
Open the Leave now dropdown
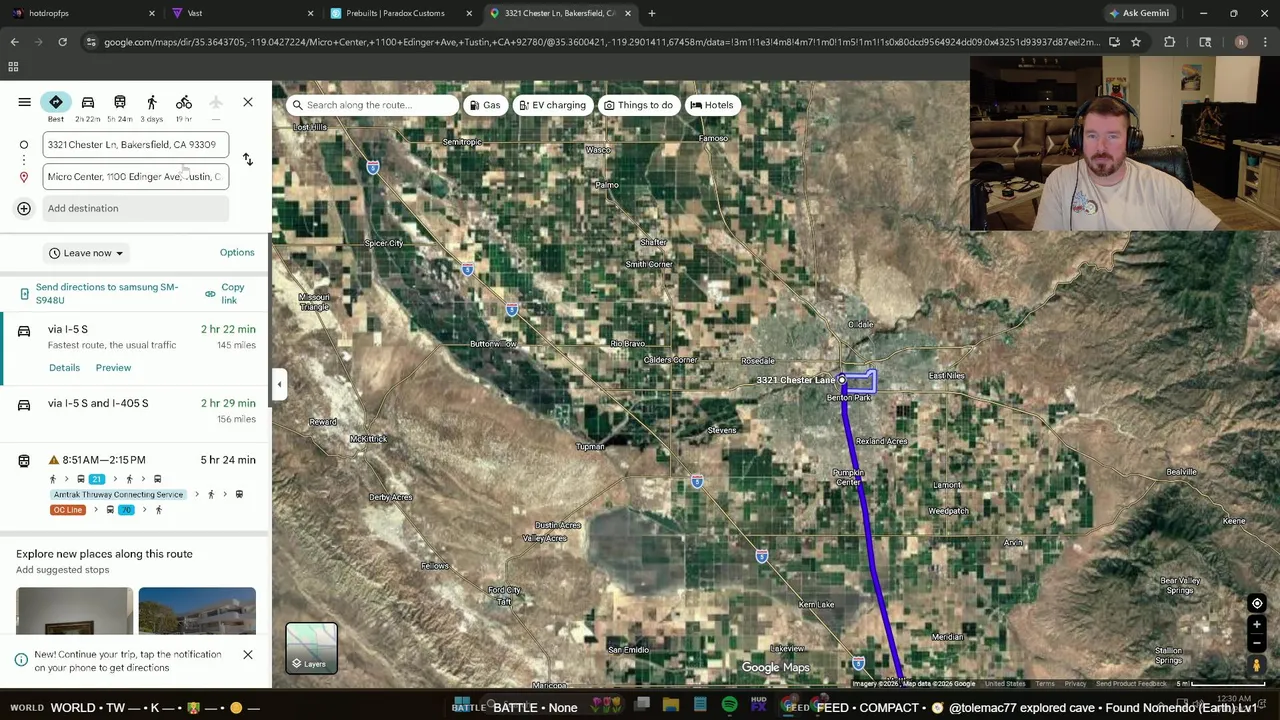click(x=86, y=253)
